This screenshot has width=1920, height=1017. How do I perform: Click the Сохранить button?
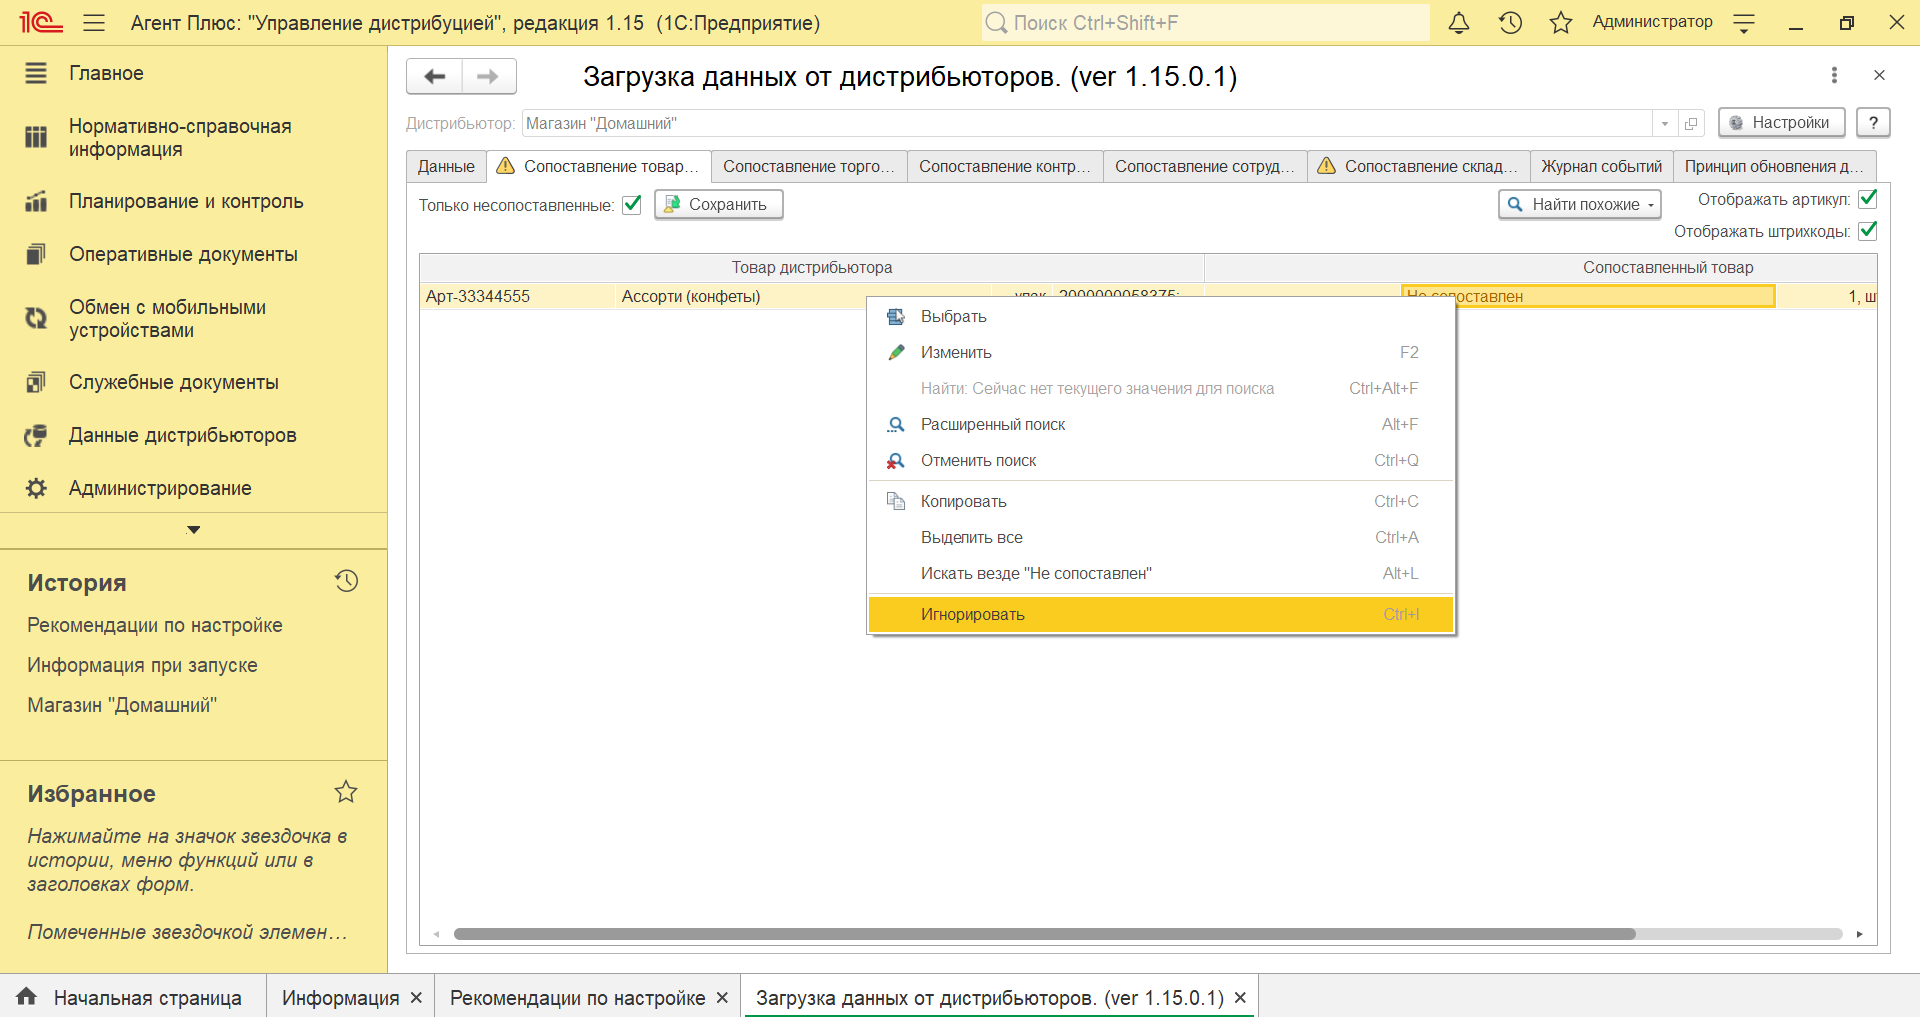point(718,204)
